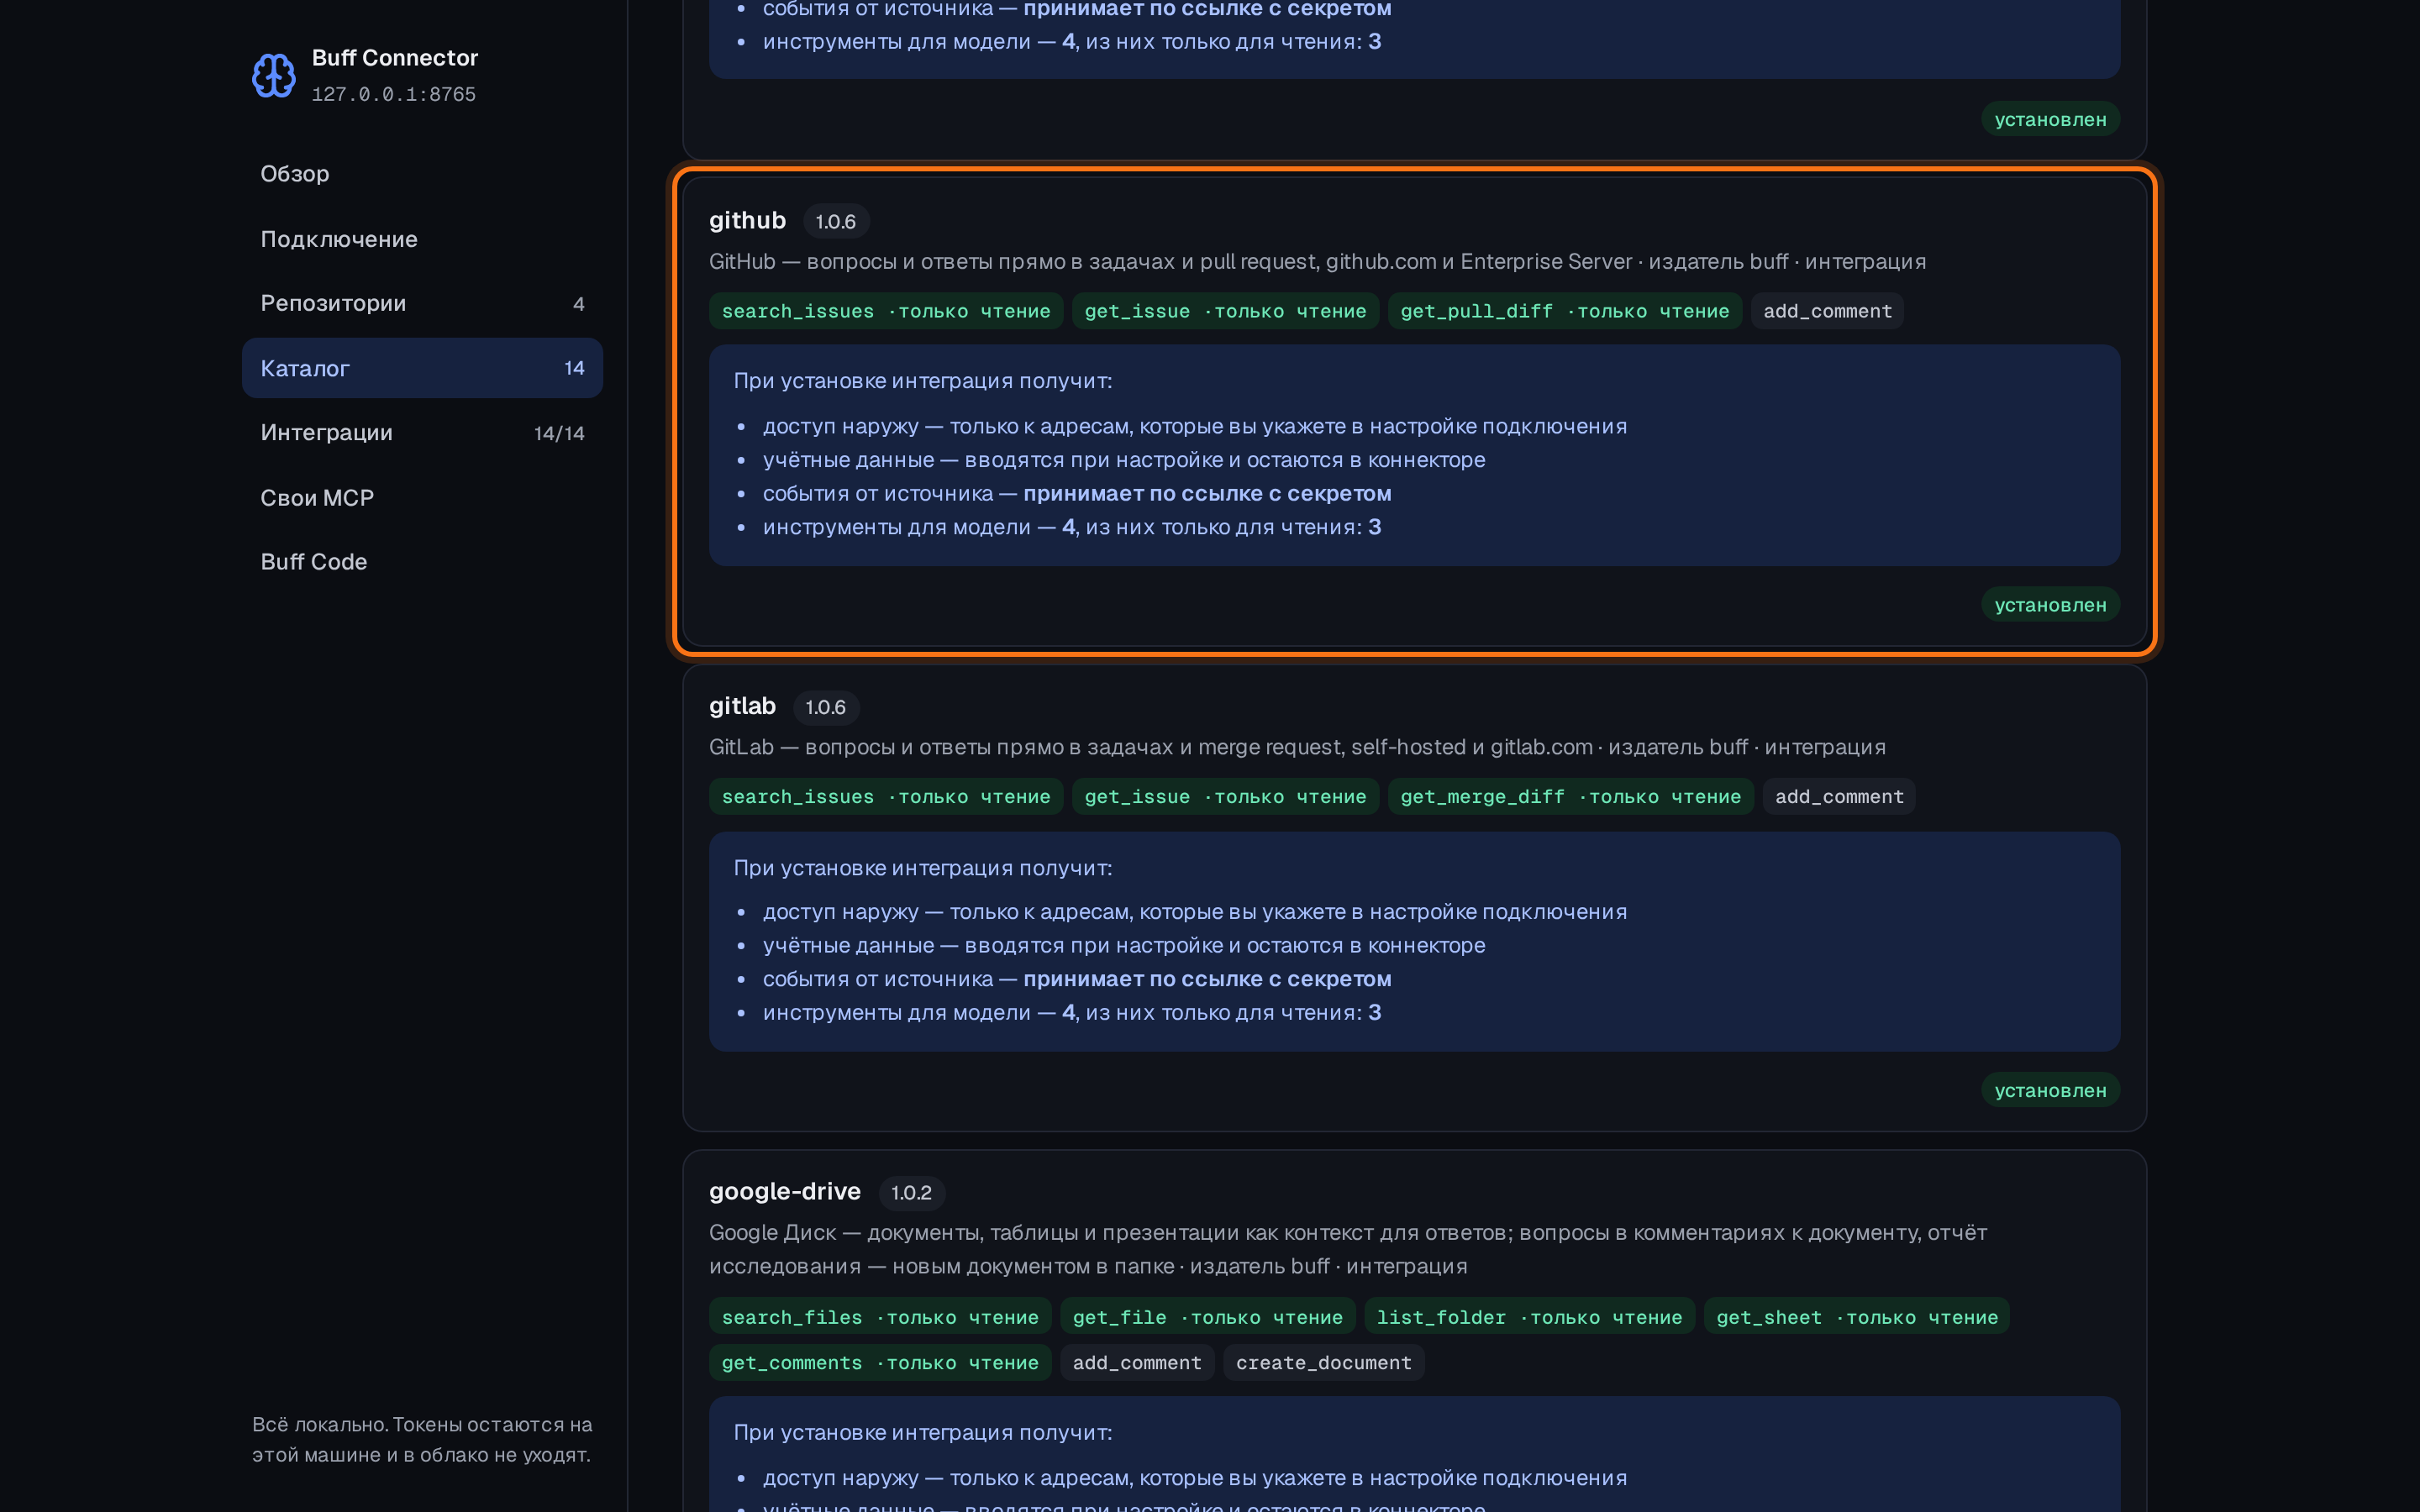This screenshot has height=1512, width=2420.
Task: Click the get_sheet tool tag
Action: (x=1856, y=1317)
